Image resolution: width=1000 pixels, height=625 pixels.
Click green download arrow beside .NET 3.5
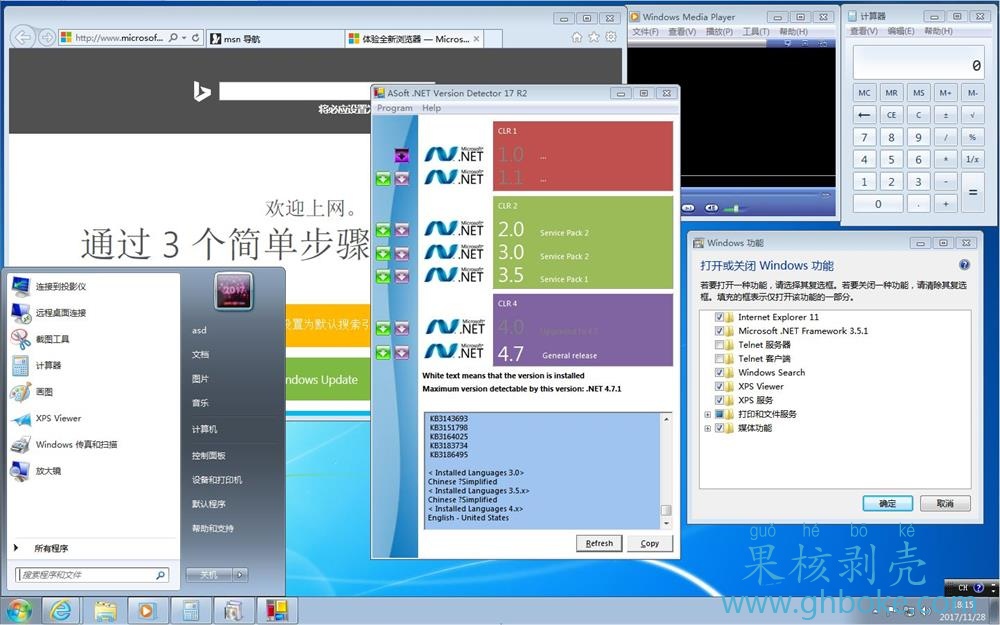[383, 277]
